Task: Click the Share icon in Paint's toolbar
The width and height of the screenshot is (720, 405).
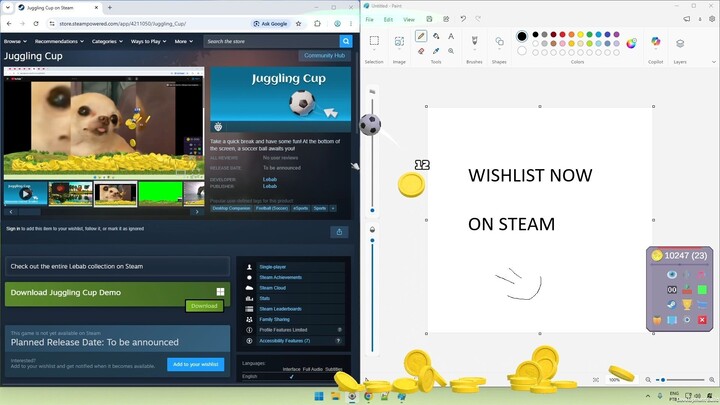Action: (x=446, y=19)
